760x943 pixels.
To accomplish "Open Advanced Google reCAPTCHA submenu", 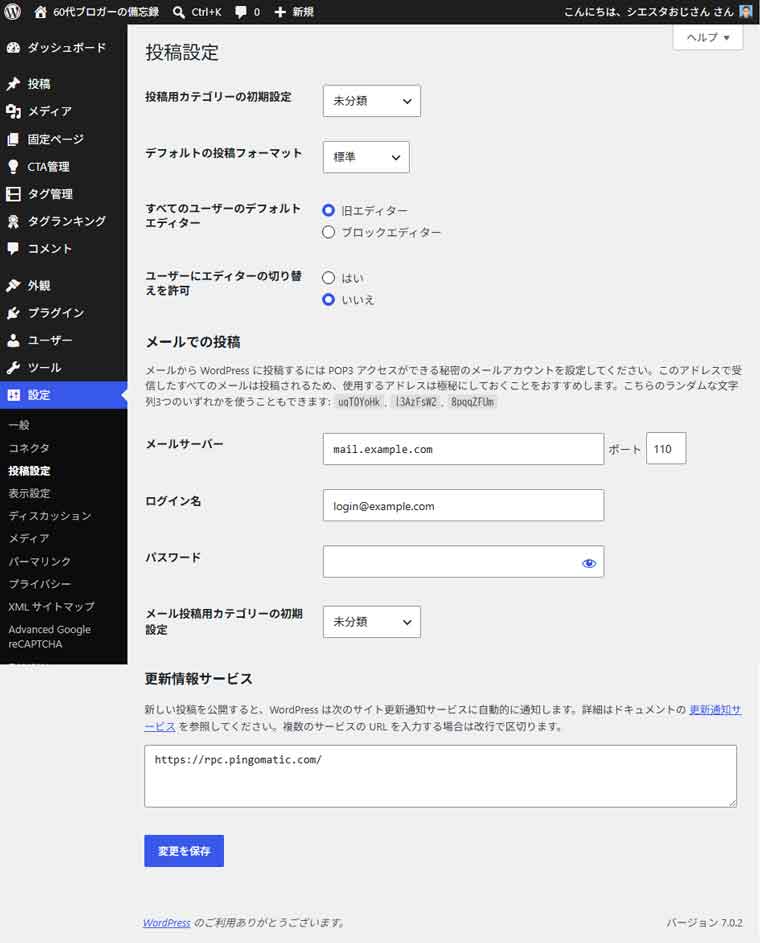I will [x=49, y=636].
